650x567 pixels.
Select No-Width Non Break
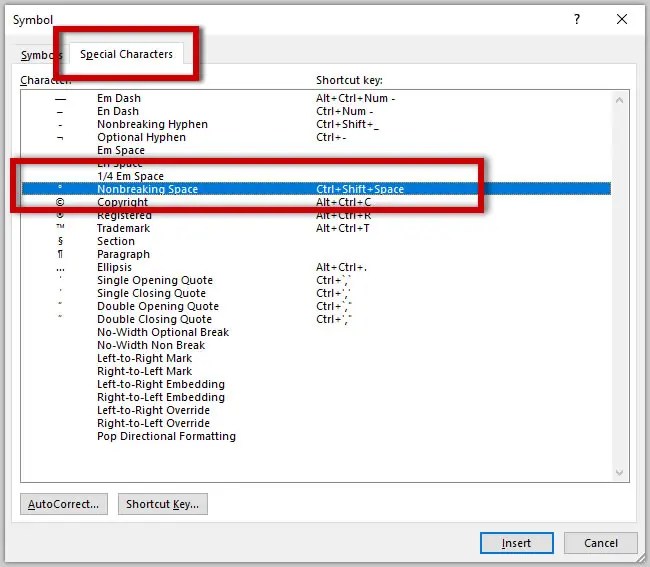point(316,345)
